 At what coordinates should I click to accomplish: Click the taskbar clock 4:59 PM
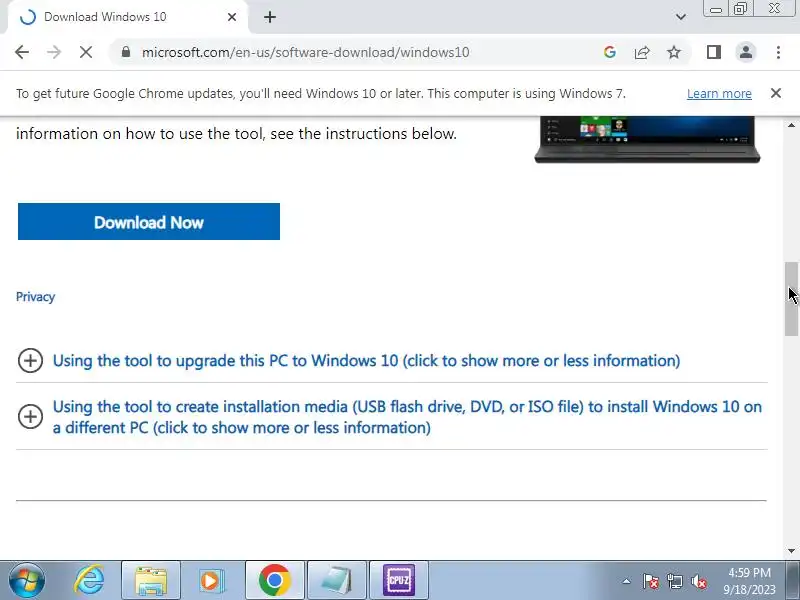(x=749, y=572)
